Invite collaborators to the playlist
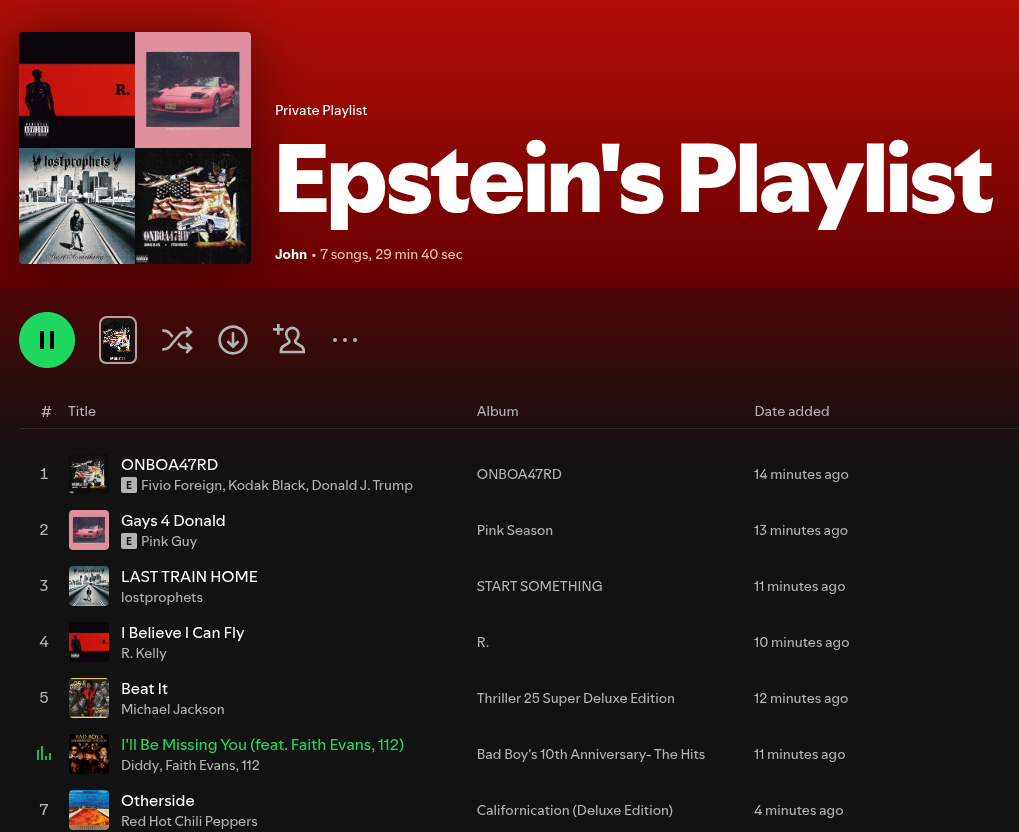 pyautogui.click(x=289, y=339)
